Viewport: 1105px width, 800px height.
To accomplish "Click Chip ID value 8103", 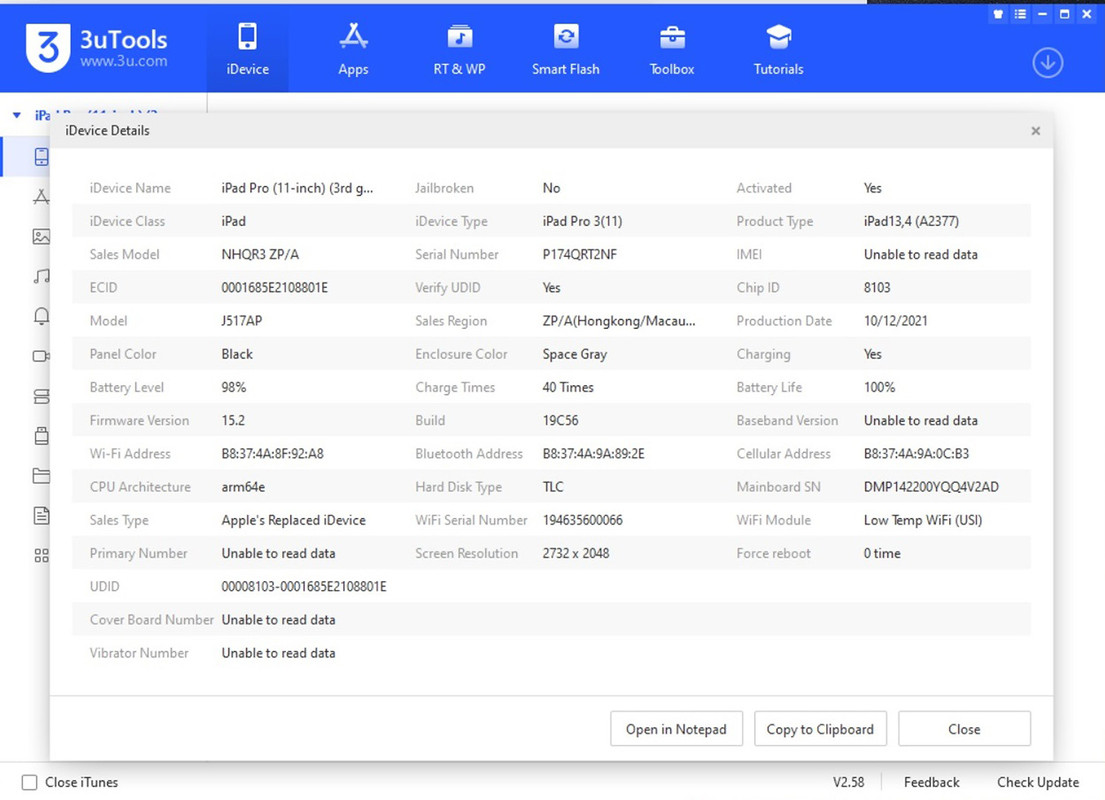I will pyautogui.click(x=877, y=288).
